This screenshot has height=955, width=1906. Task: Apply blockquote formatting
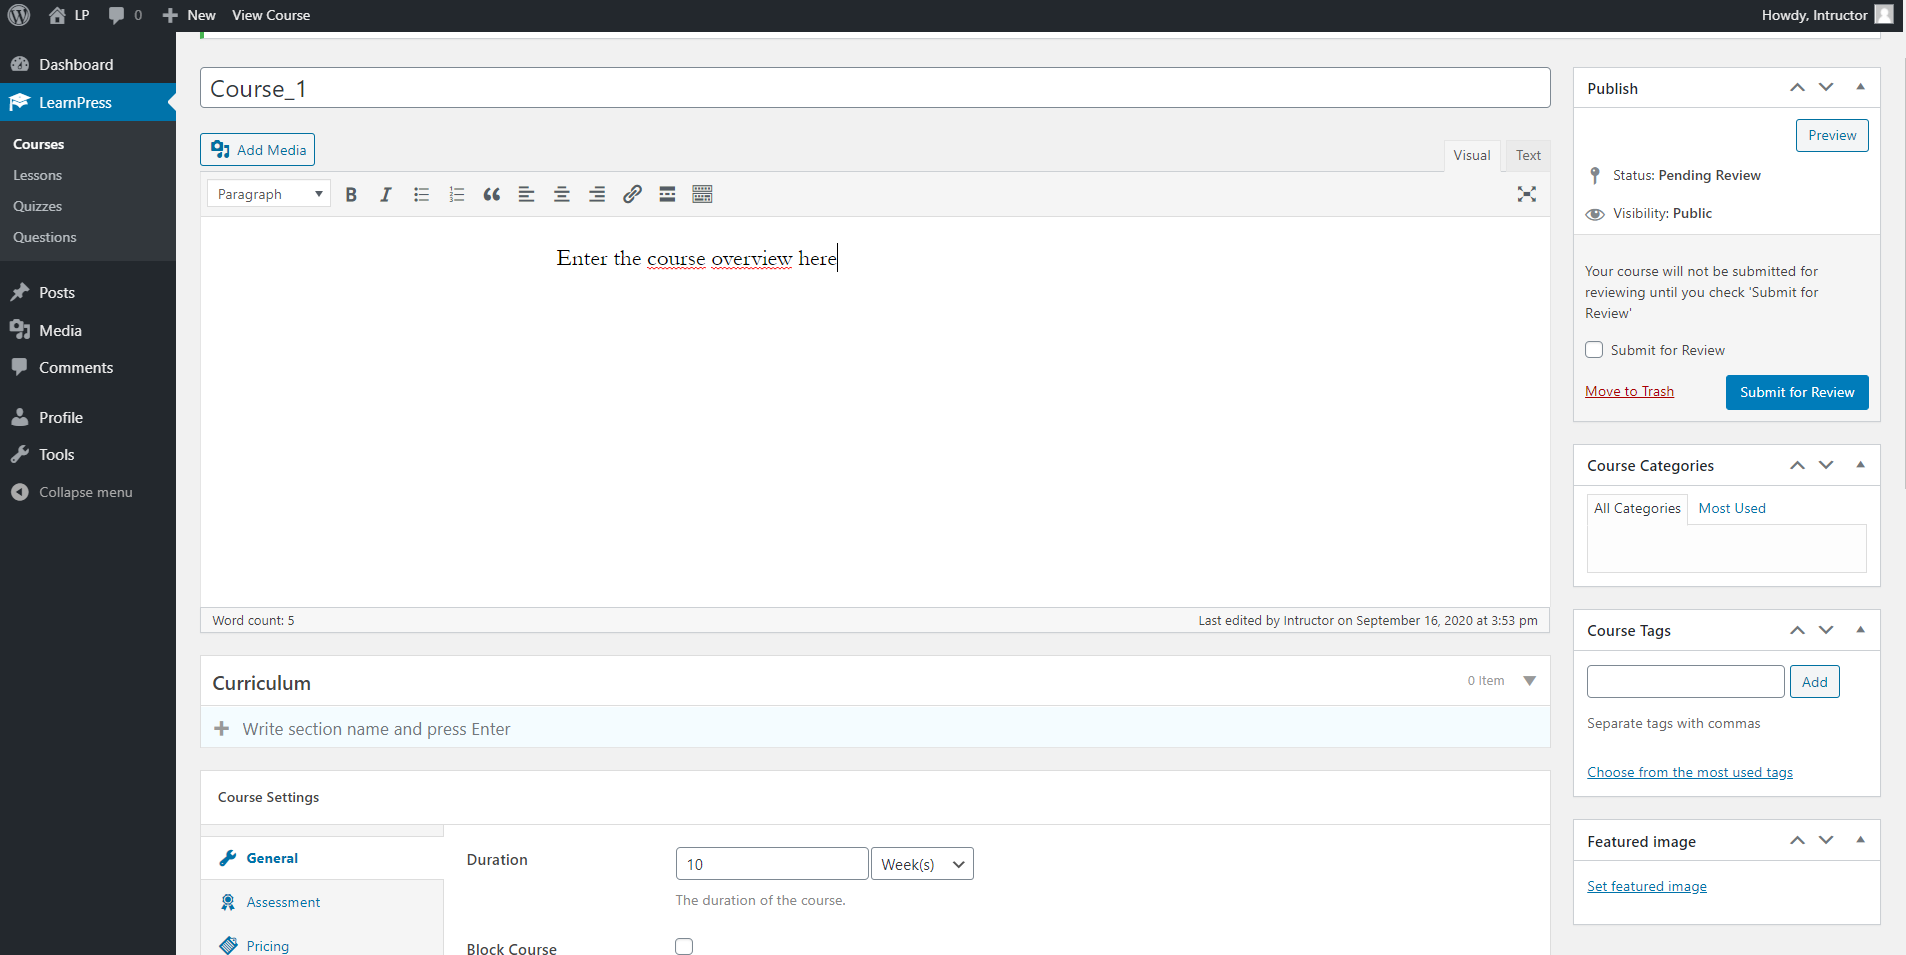(492, 195)
